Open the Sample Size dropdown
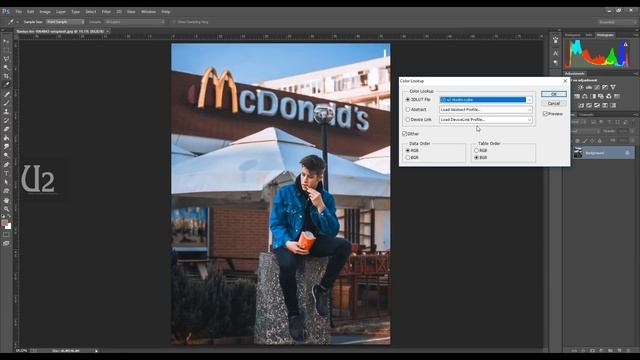 (65, 22)
